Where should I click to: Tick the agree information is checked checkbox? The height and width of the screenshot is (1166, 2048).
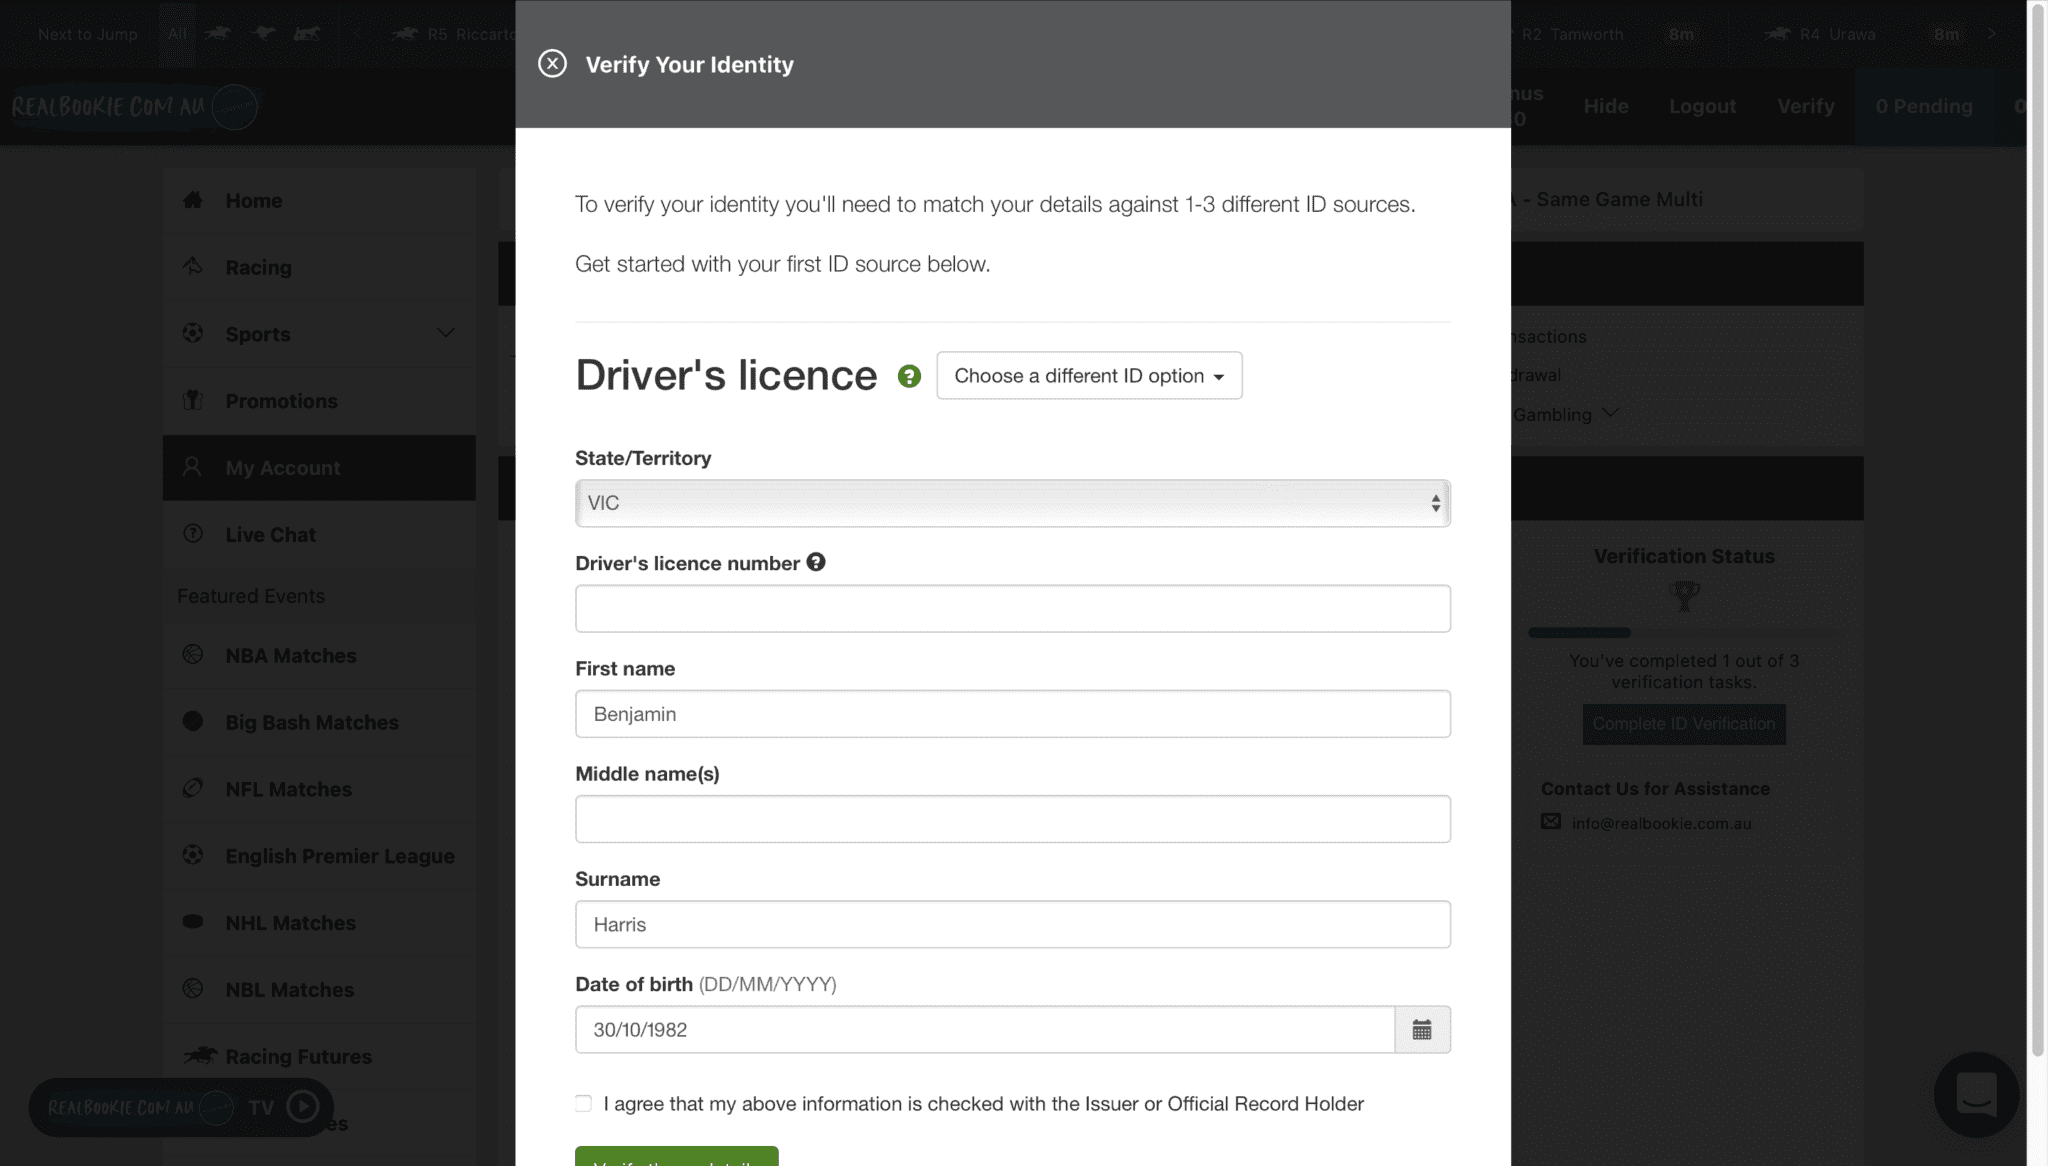pyautogui.click(x=583, y=1103)
